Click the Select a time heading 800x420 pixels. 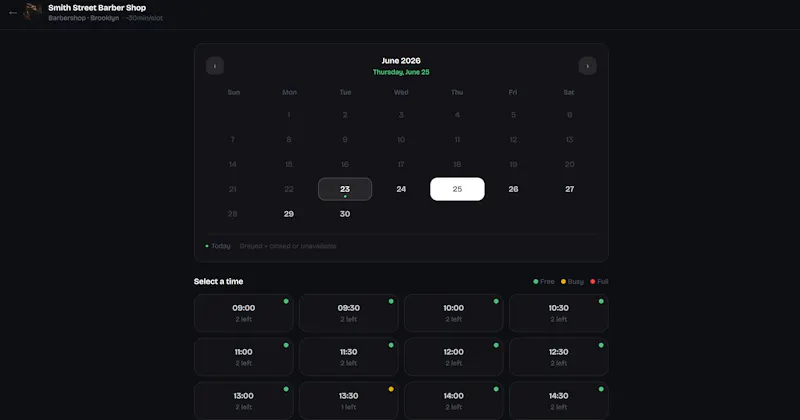[218, 281]
